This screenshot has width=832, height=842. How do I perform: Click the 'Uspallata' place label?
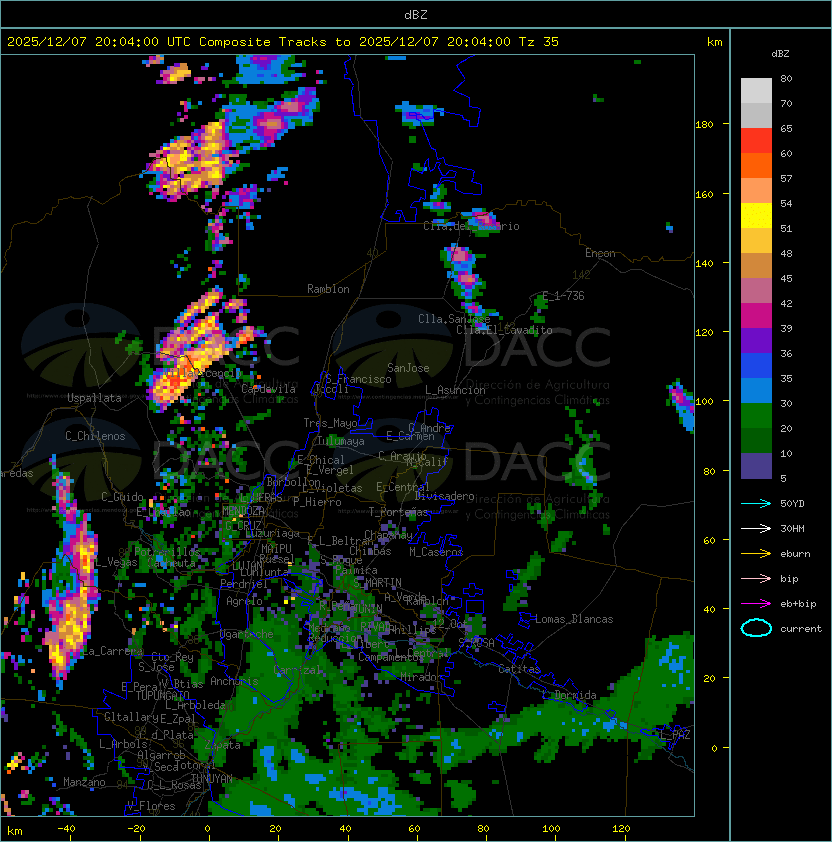pyautogui.click(x=94, y=398)
